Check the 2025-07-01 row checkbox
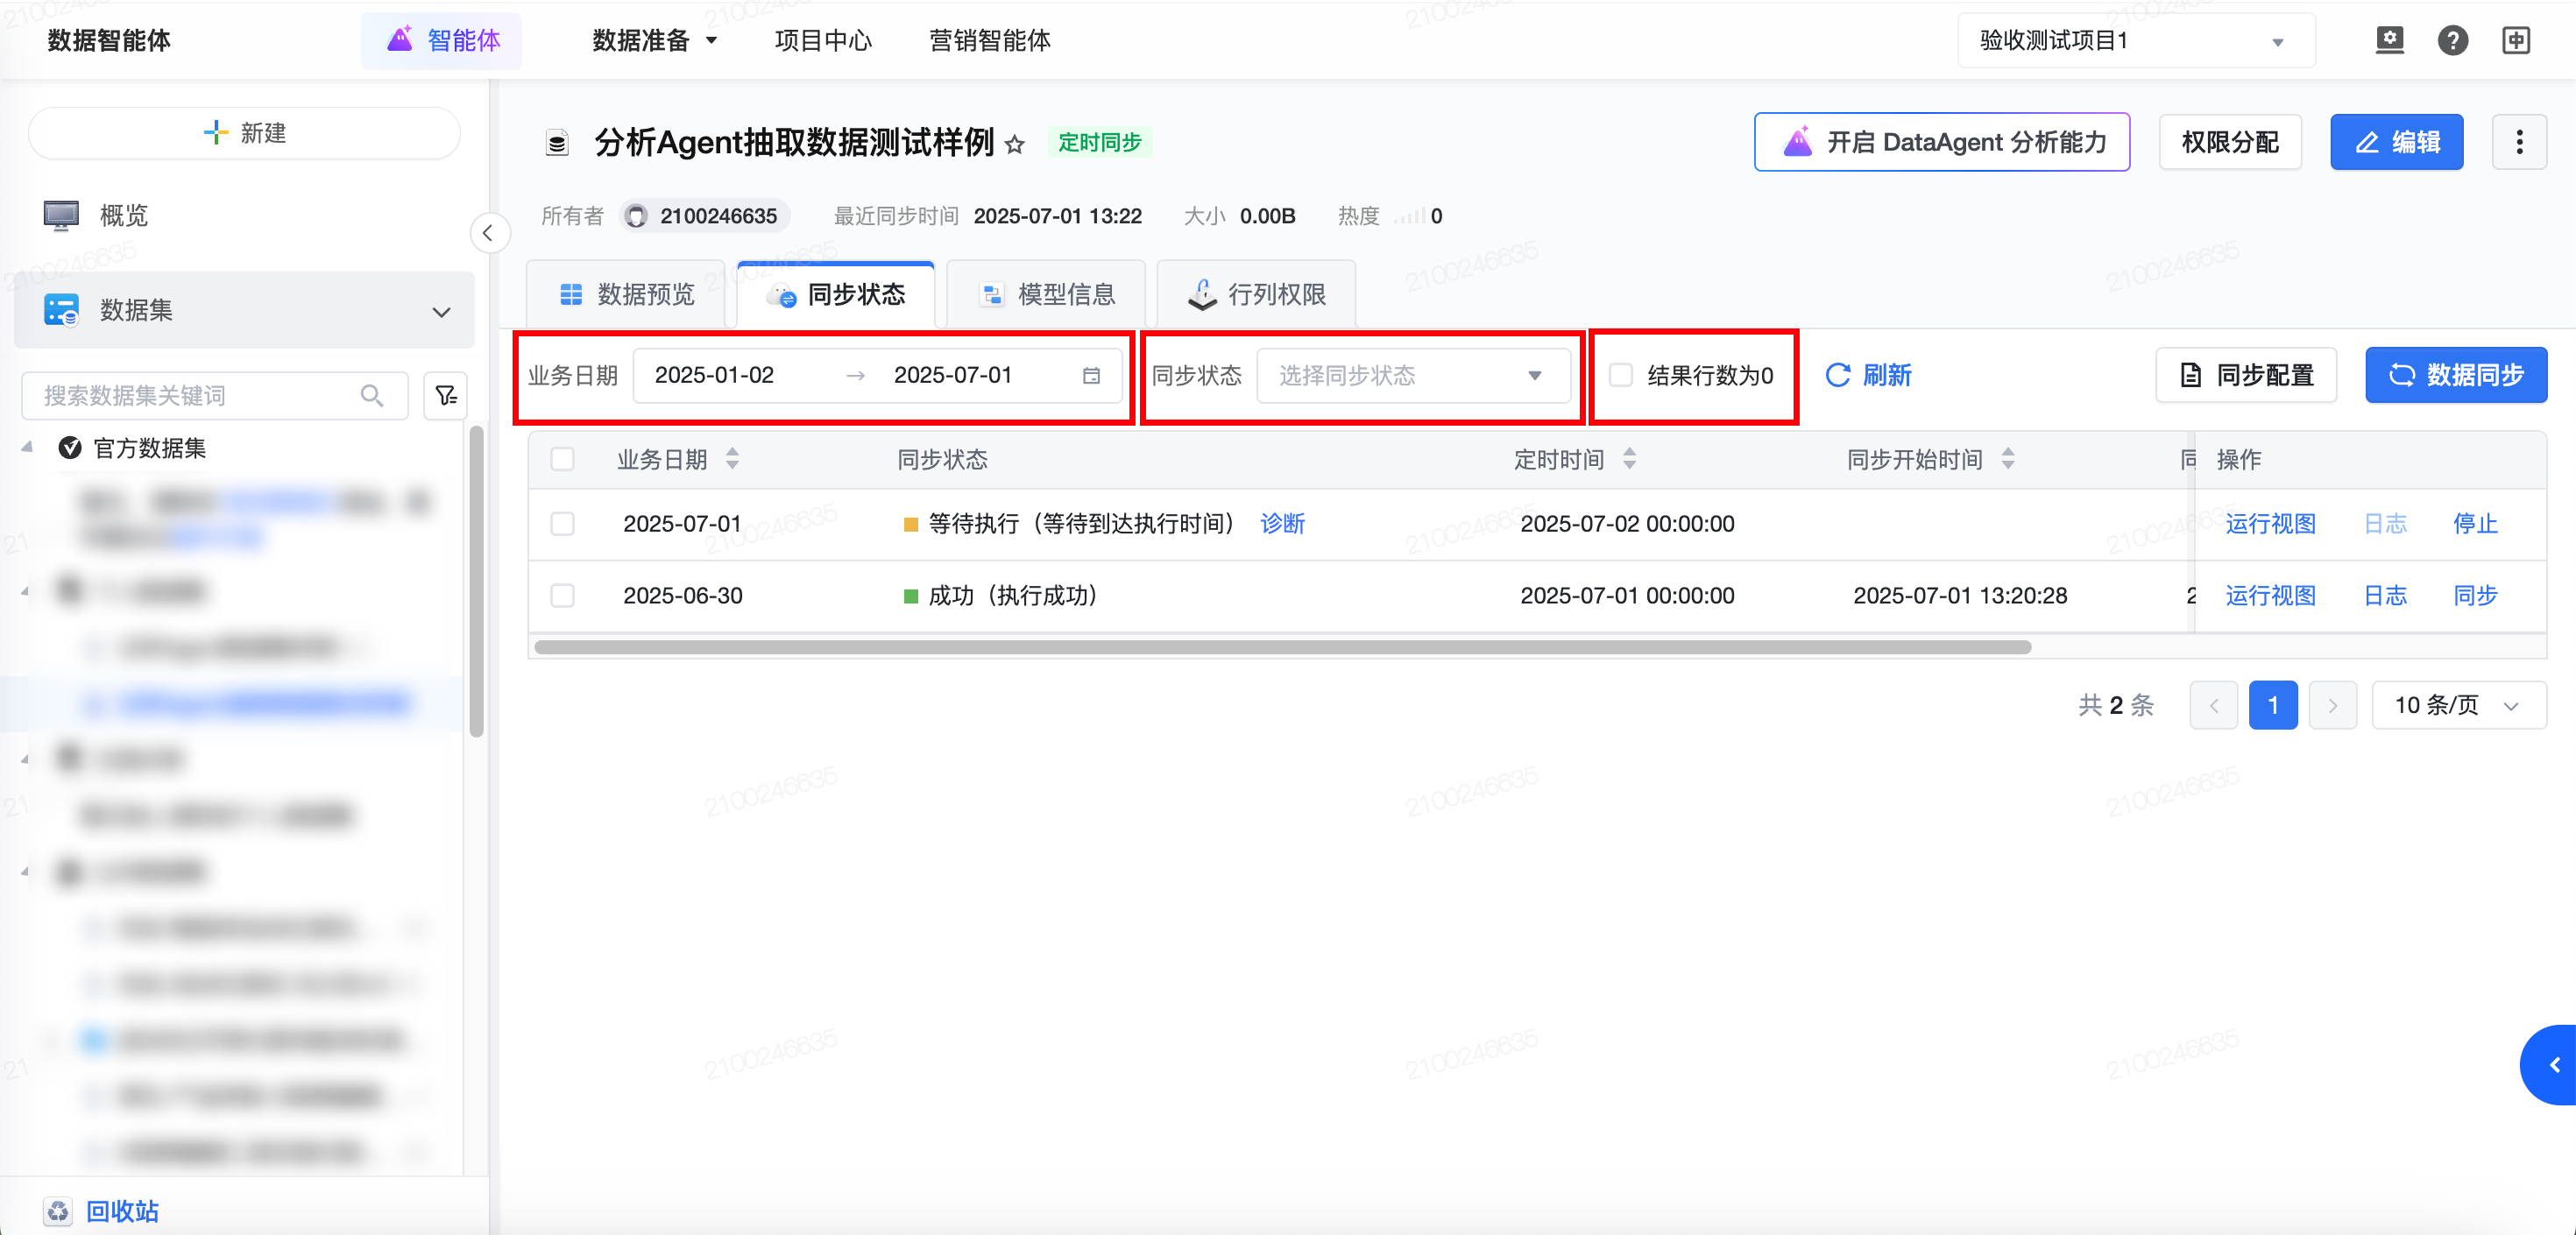 point(563,523)
